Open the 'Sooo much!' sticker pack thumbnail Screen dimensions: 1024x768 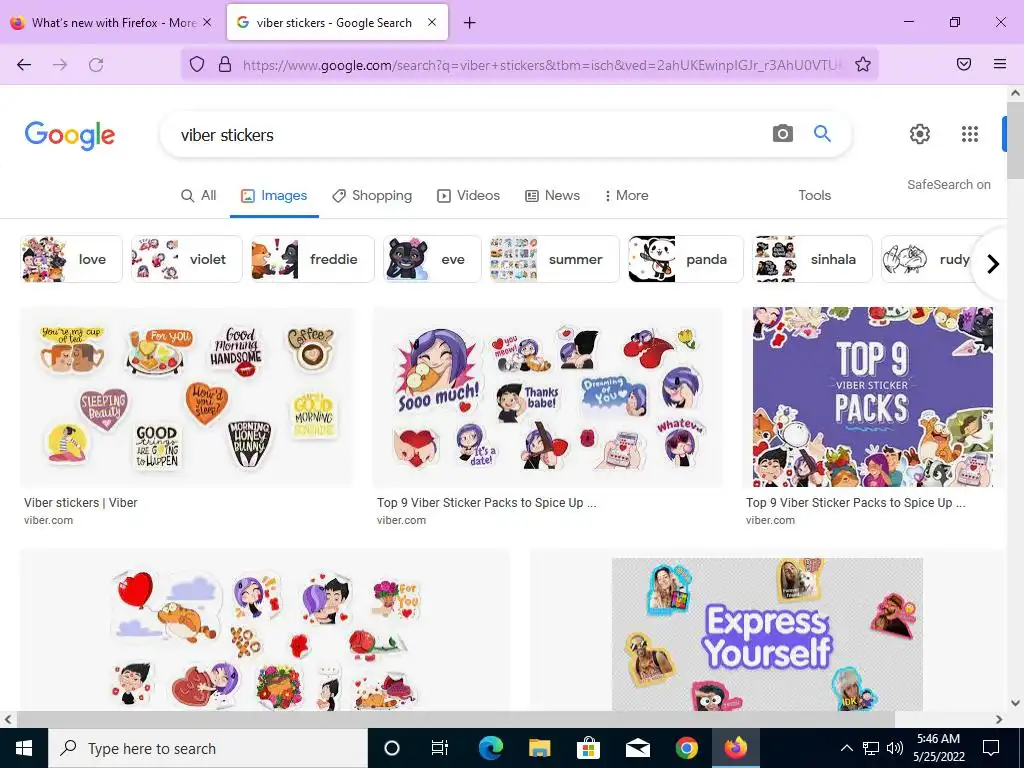(x=547, y=397)
